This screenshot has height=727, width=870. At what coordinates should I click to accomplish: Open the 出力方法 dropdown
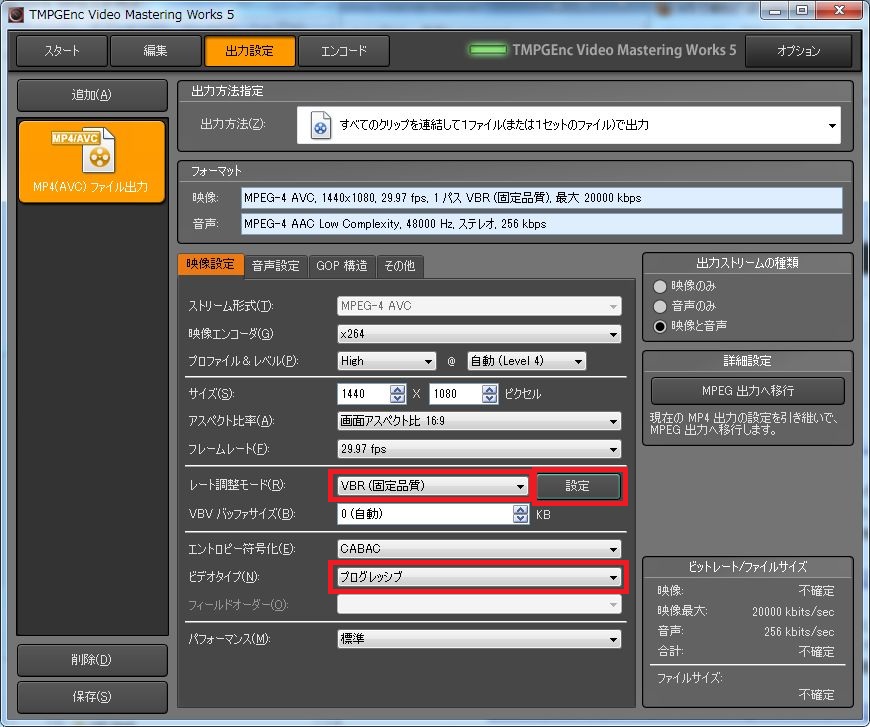click(x=569, y=125)
